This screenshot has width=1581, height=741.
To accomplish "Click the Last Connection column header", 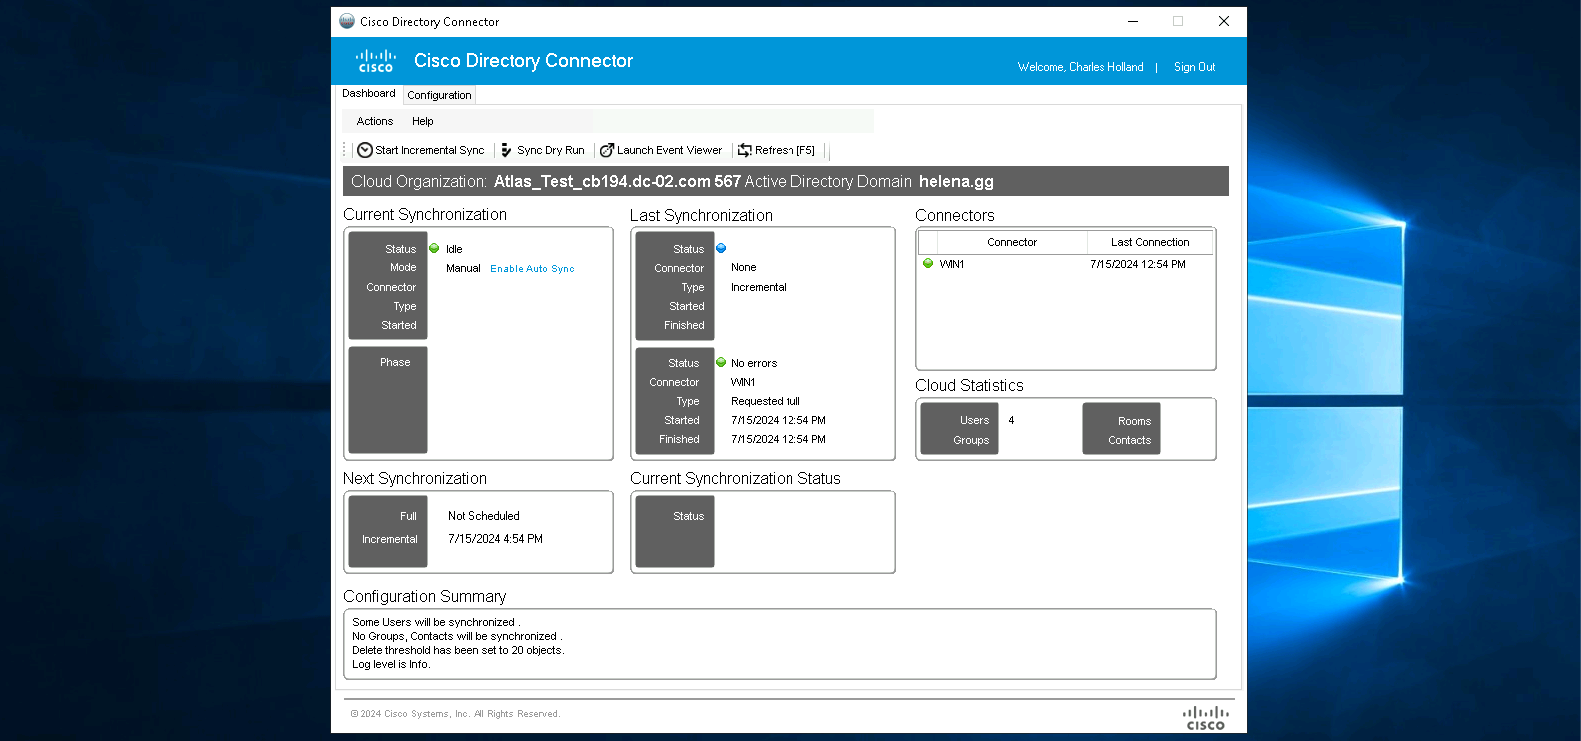I will pos(1149,242).
